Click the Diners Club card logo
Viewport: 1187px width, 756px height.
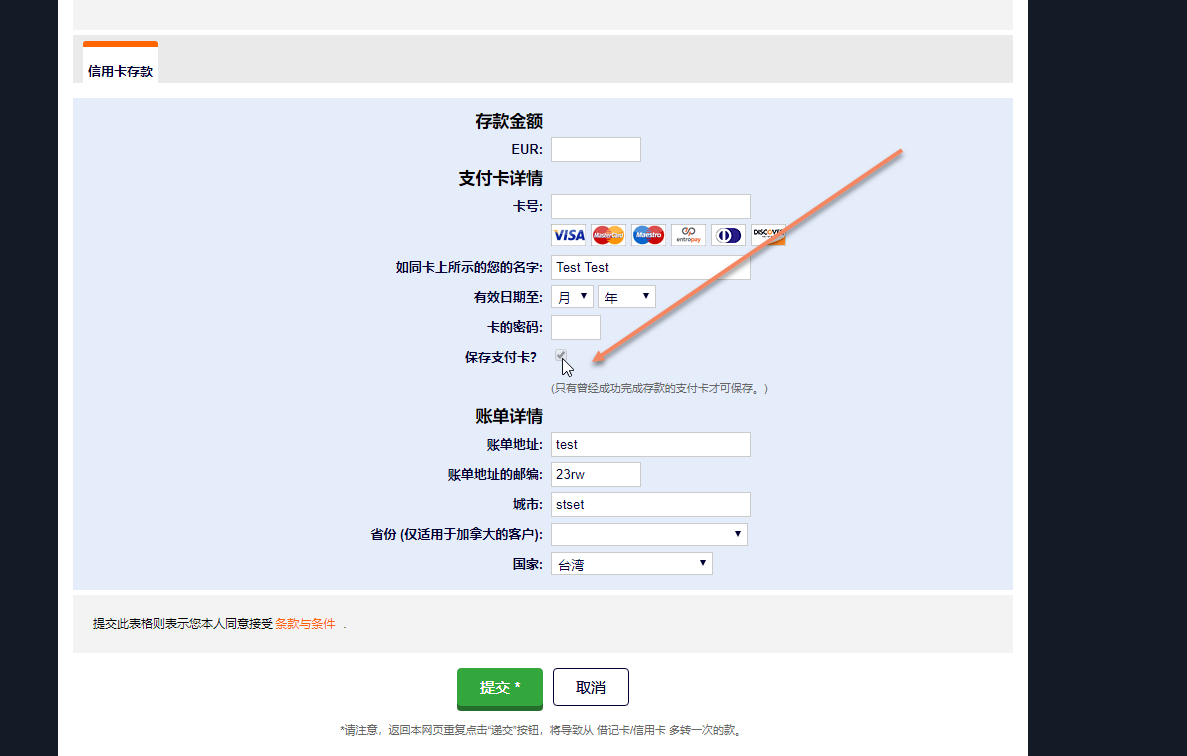point(728,235)
